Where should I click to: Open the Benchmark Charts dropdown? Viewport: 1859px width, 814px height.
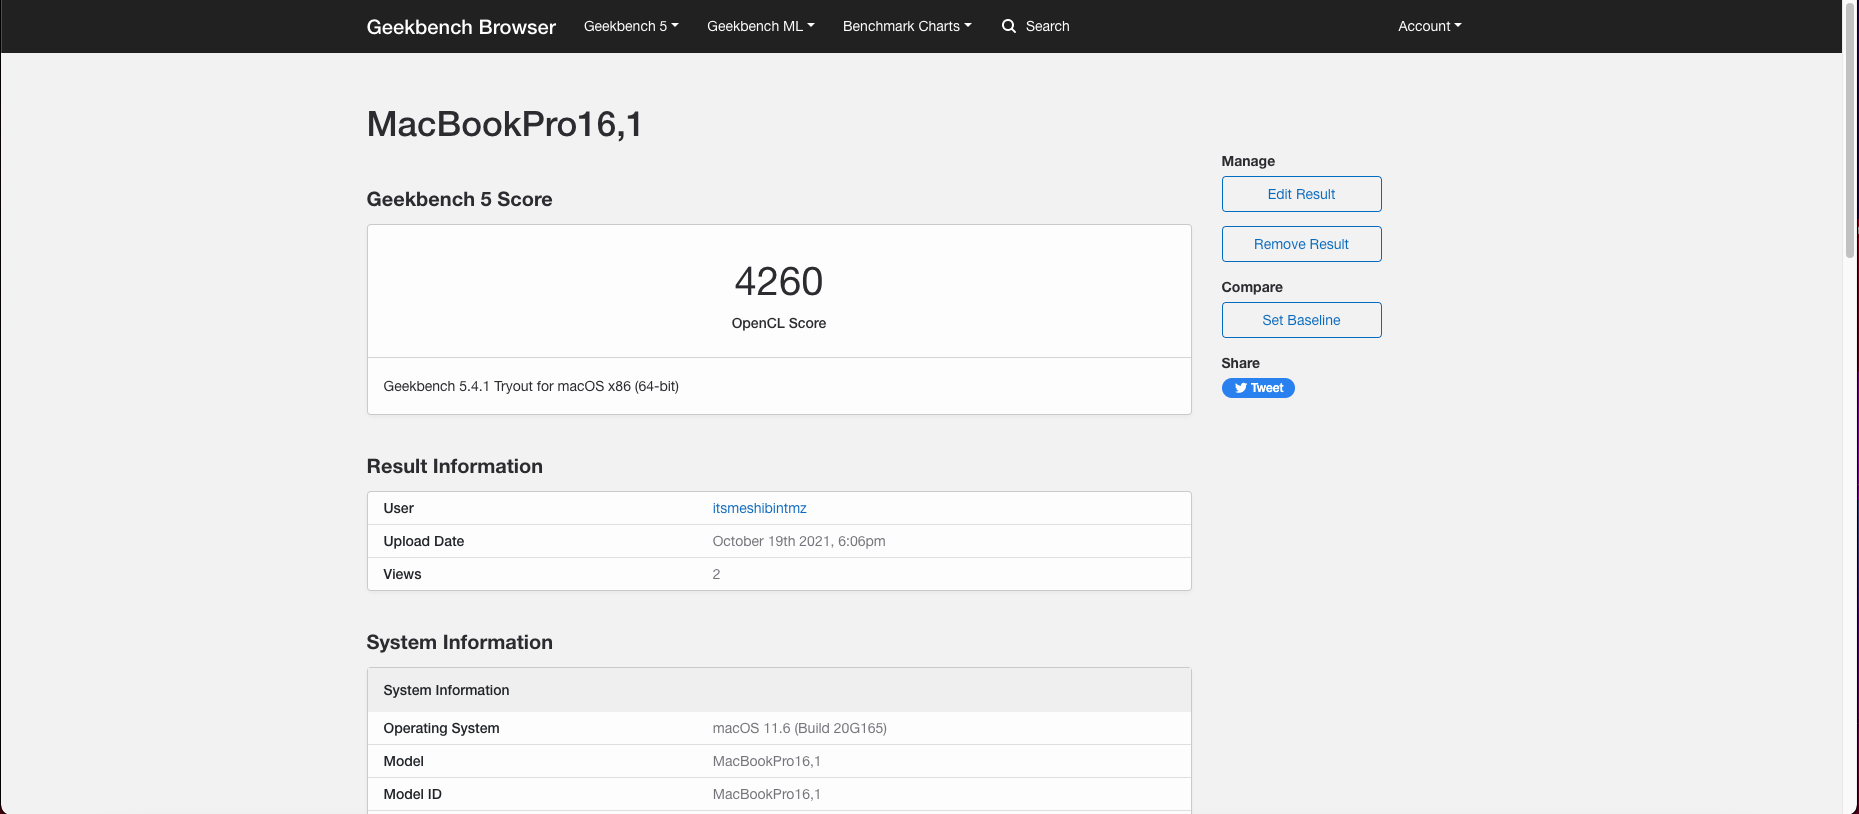(907, 26)
